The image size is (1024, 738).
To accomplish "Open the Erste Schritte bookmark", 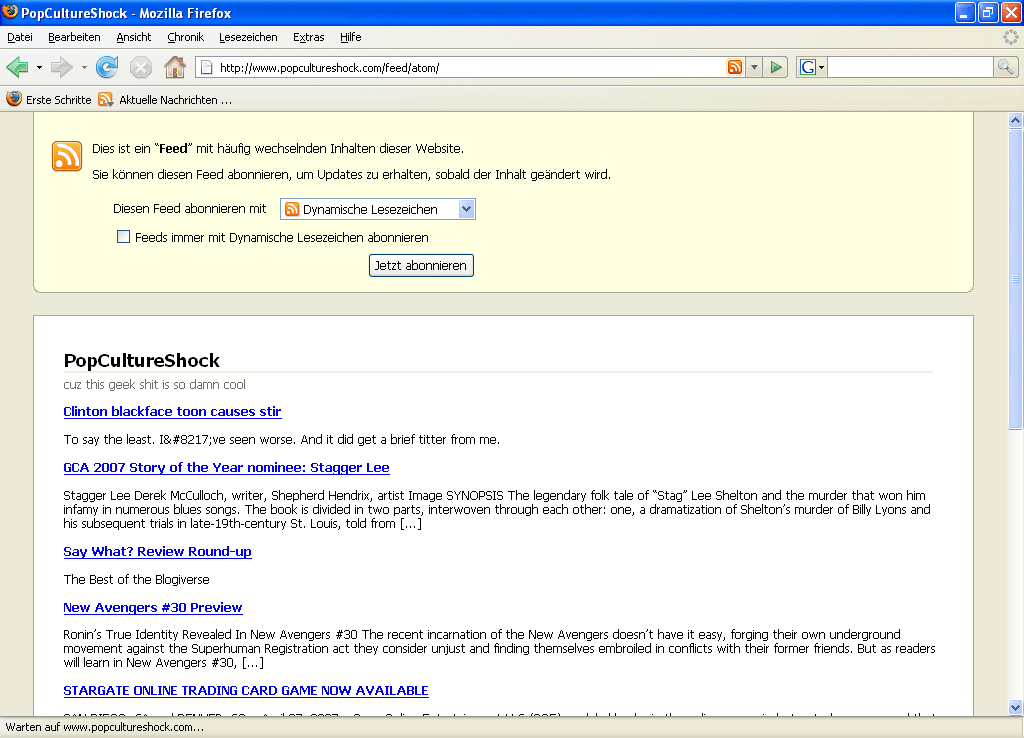I will coord(49,100).
